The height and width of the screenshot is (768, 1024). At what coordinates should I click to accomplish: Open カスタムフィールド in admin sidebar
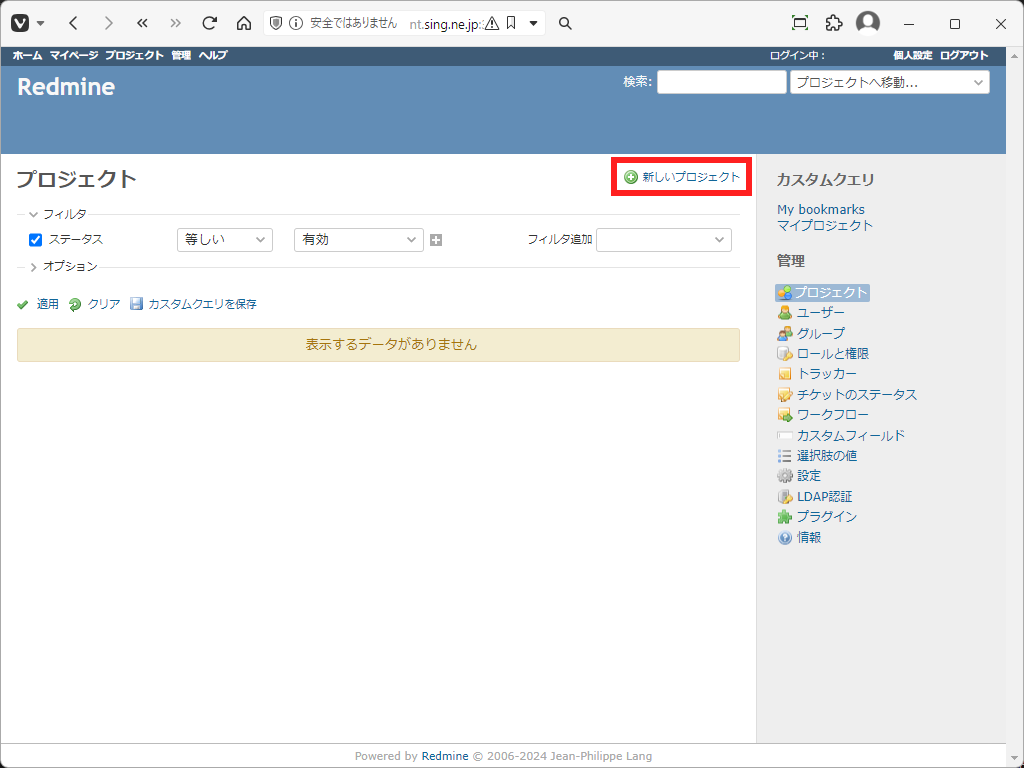pos(841,436)
